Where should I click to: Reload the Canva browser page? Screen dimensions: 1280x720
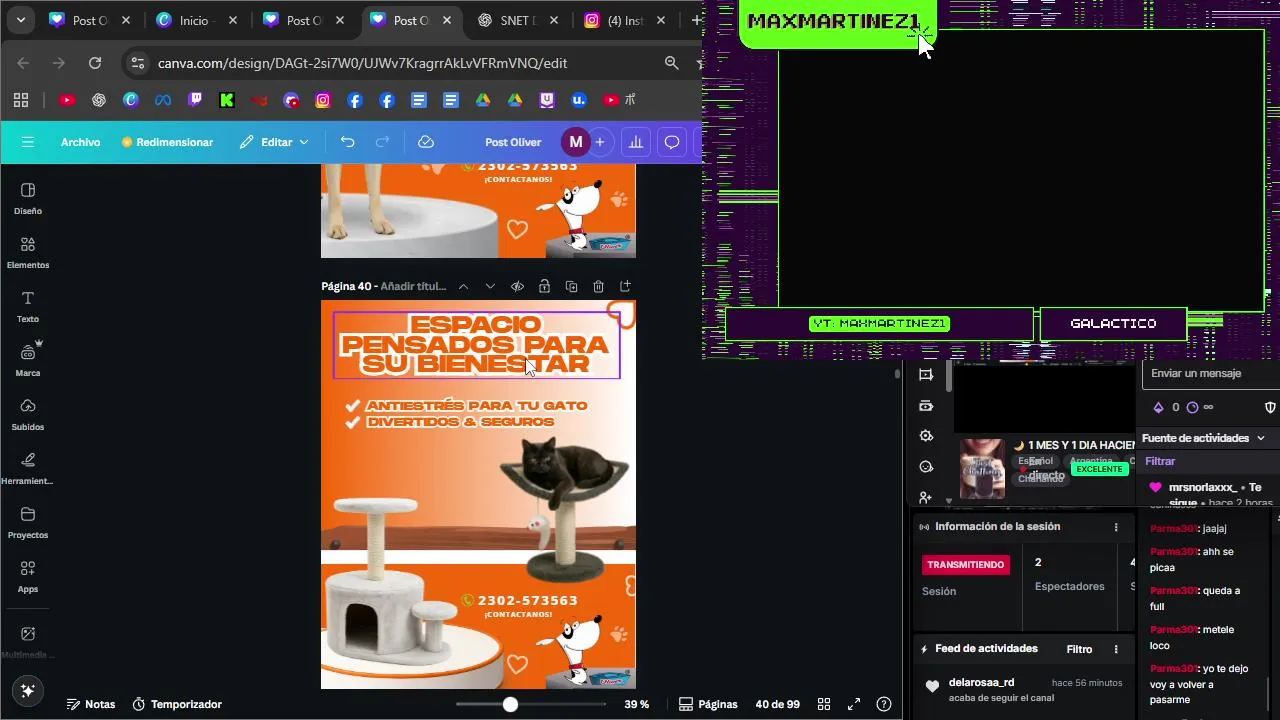tap(95, 63)
